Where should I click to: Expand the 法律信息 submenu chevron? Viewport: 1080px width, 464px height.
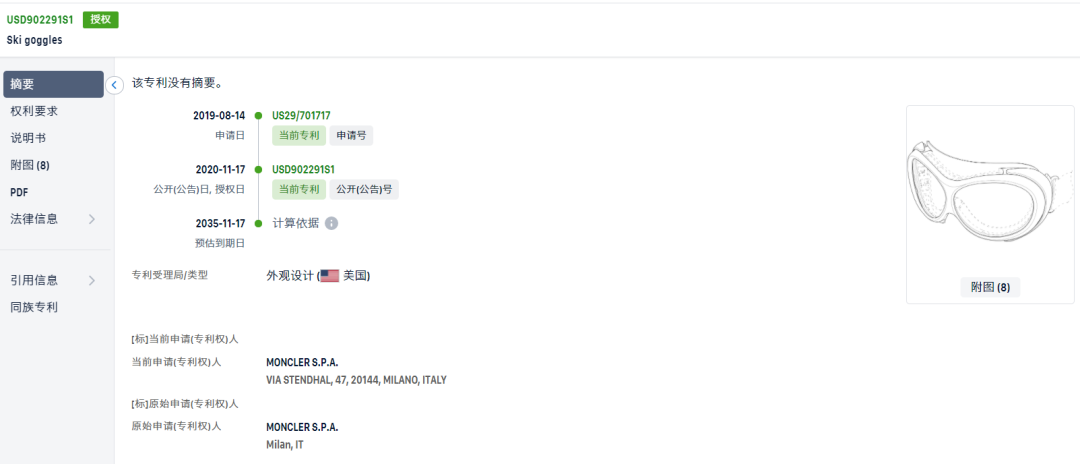[92, 220]
